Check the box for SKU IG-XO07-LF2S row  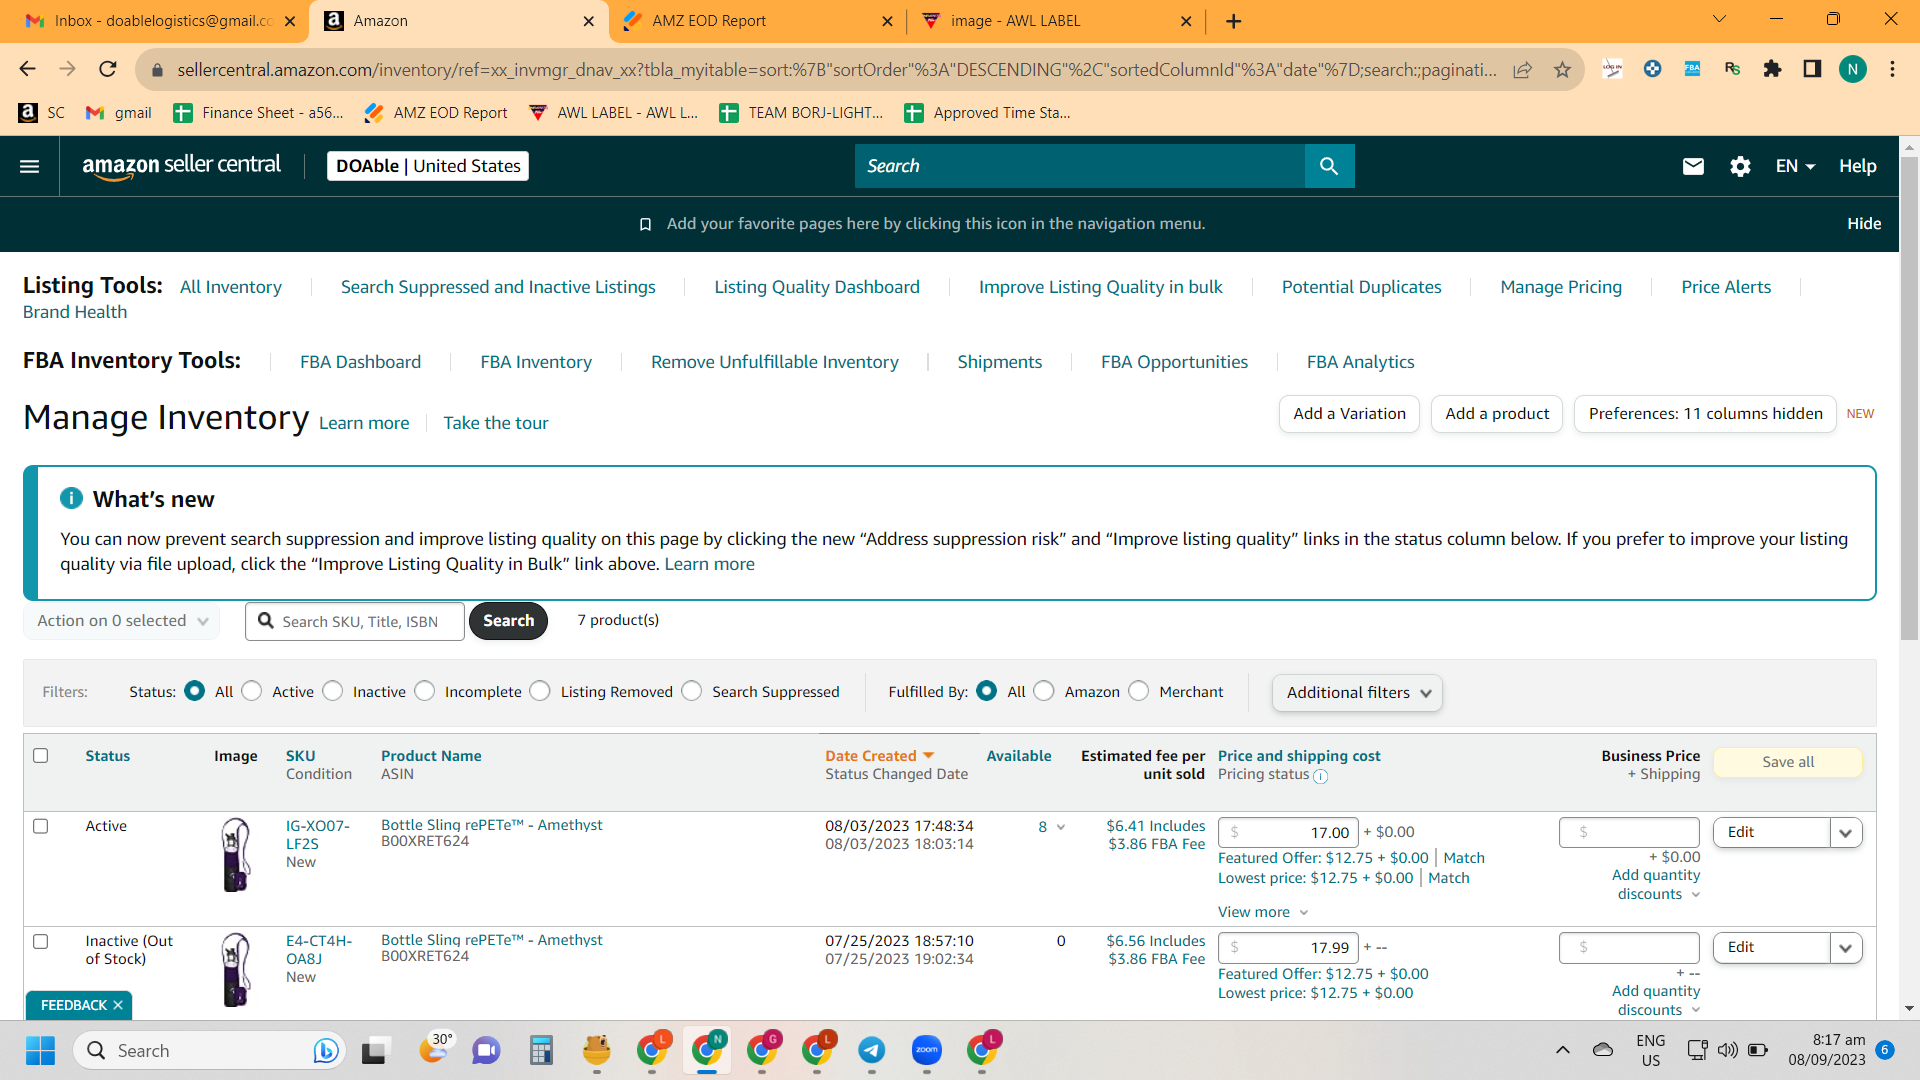pos(41,826)
